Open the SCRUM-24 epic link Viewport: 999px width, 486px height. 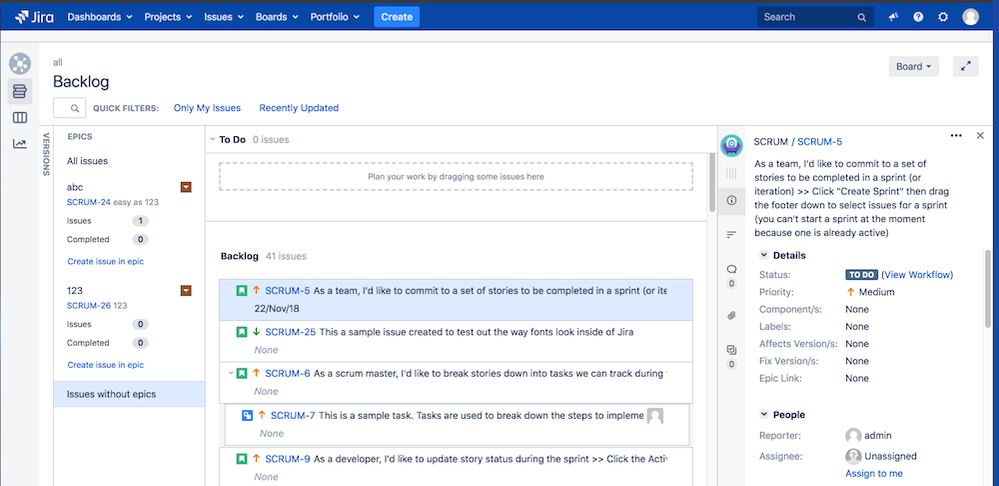pos(89,203)
